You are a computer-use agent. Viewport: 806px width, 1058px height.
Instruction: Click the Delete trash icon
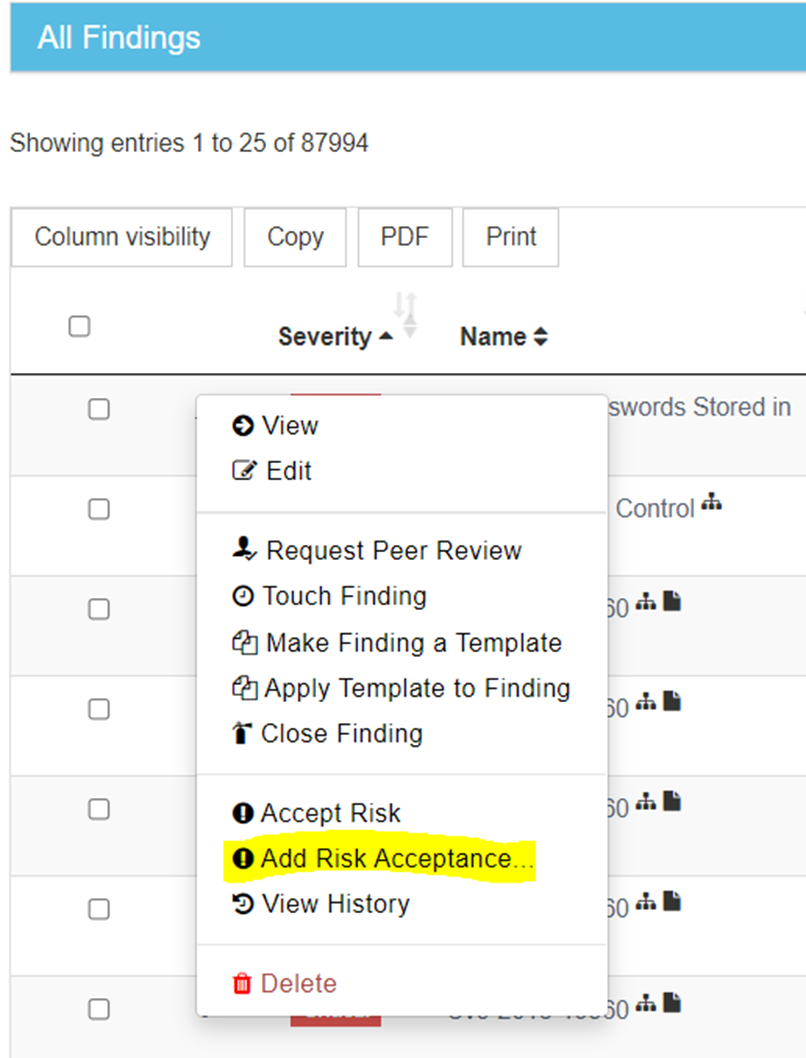click(x=240, y=983)
